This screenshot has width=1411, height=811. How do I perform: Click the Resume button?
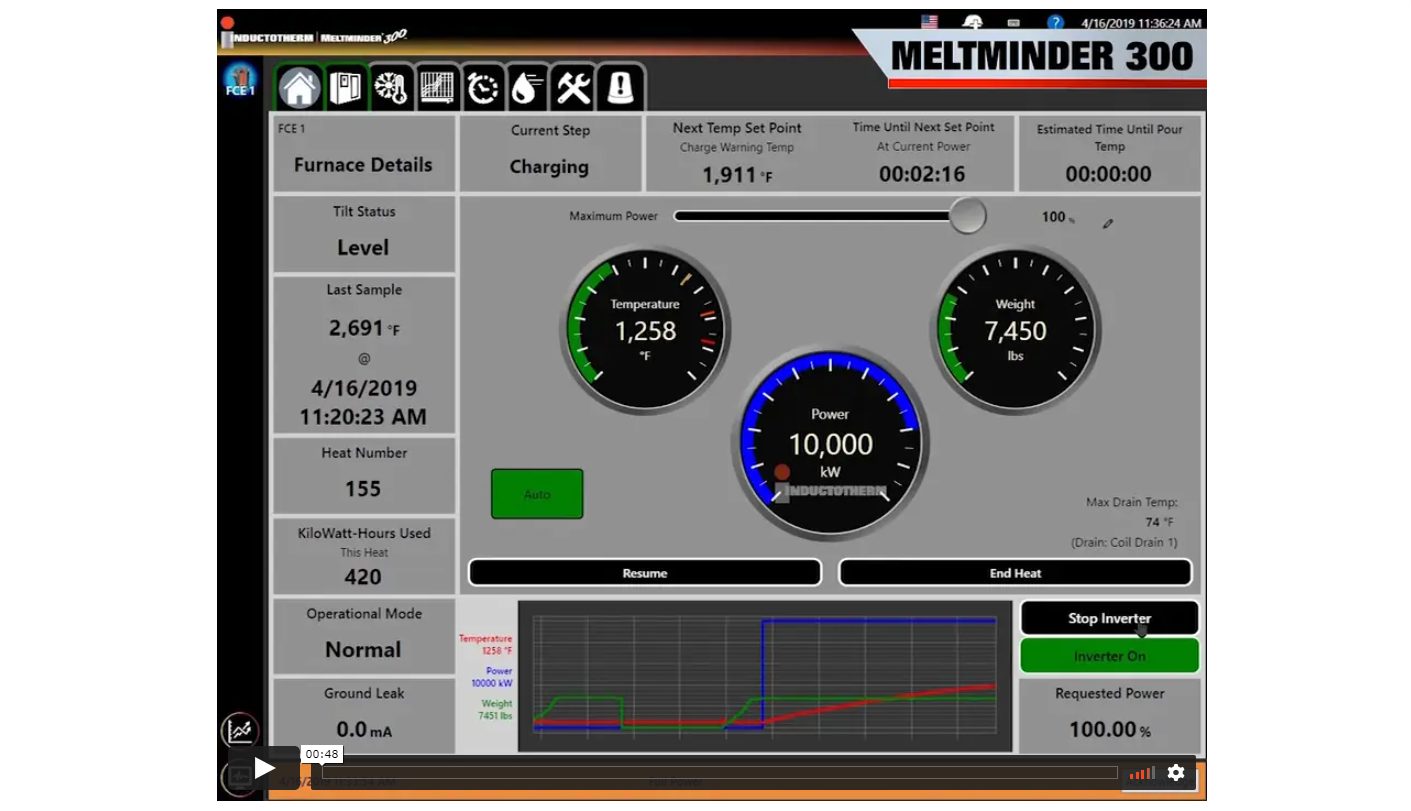[x=645, y=573]
